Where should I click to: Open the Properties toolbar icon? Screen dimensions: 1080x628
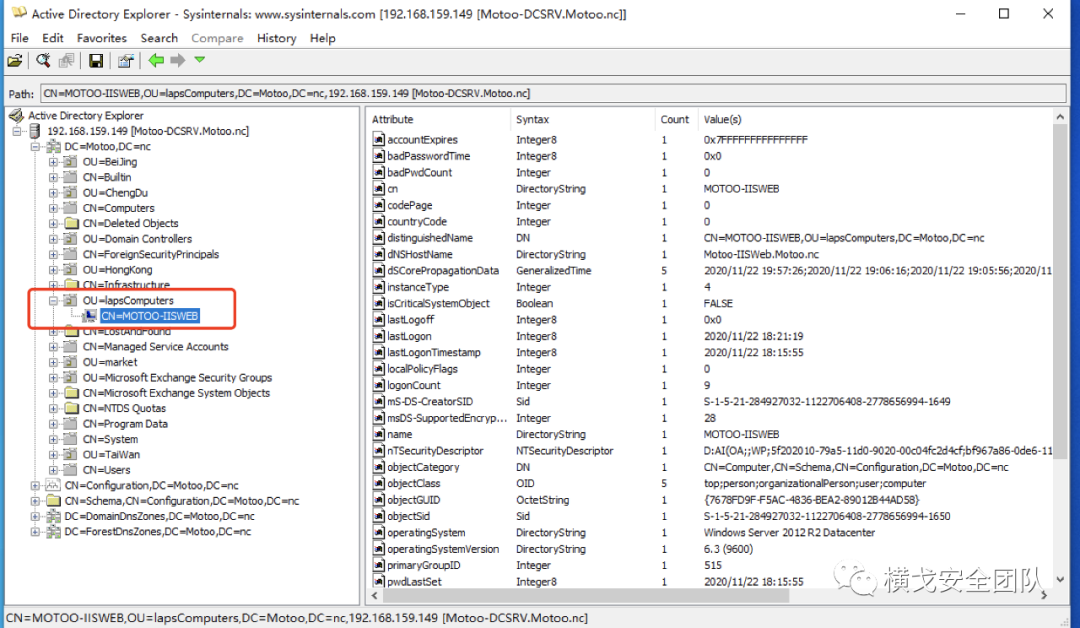(x=125, y=60)
